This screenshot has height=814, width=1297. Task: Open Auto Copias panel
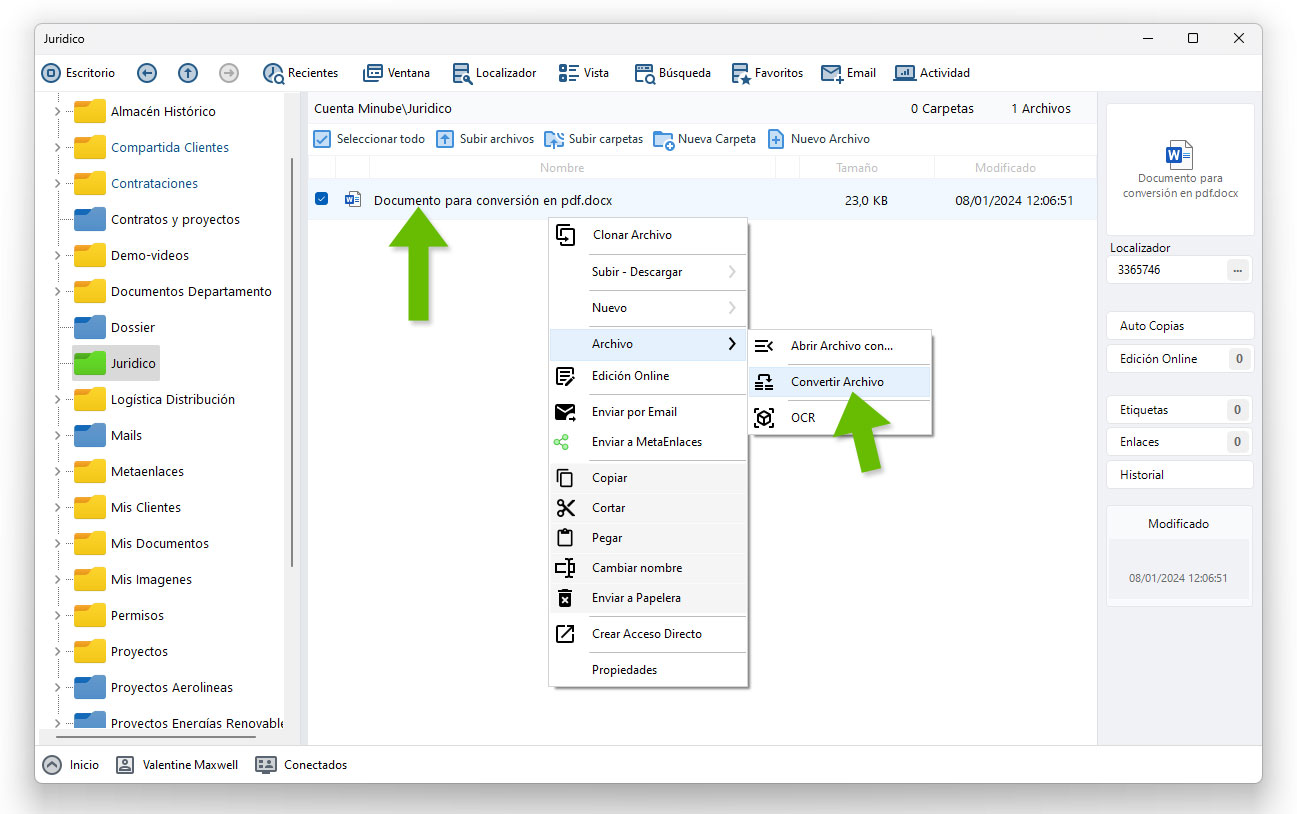[1180, 326]
